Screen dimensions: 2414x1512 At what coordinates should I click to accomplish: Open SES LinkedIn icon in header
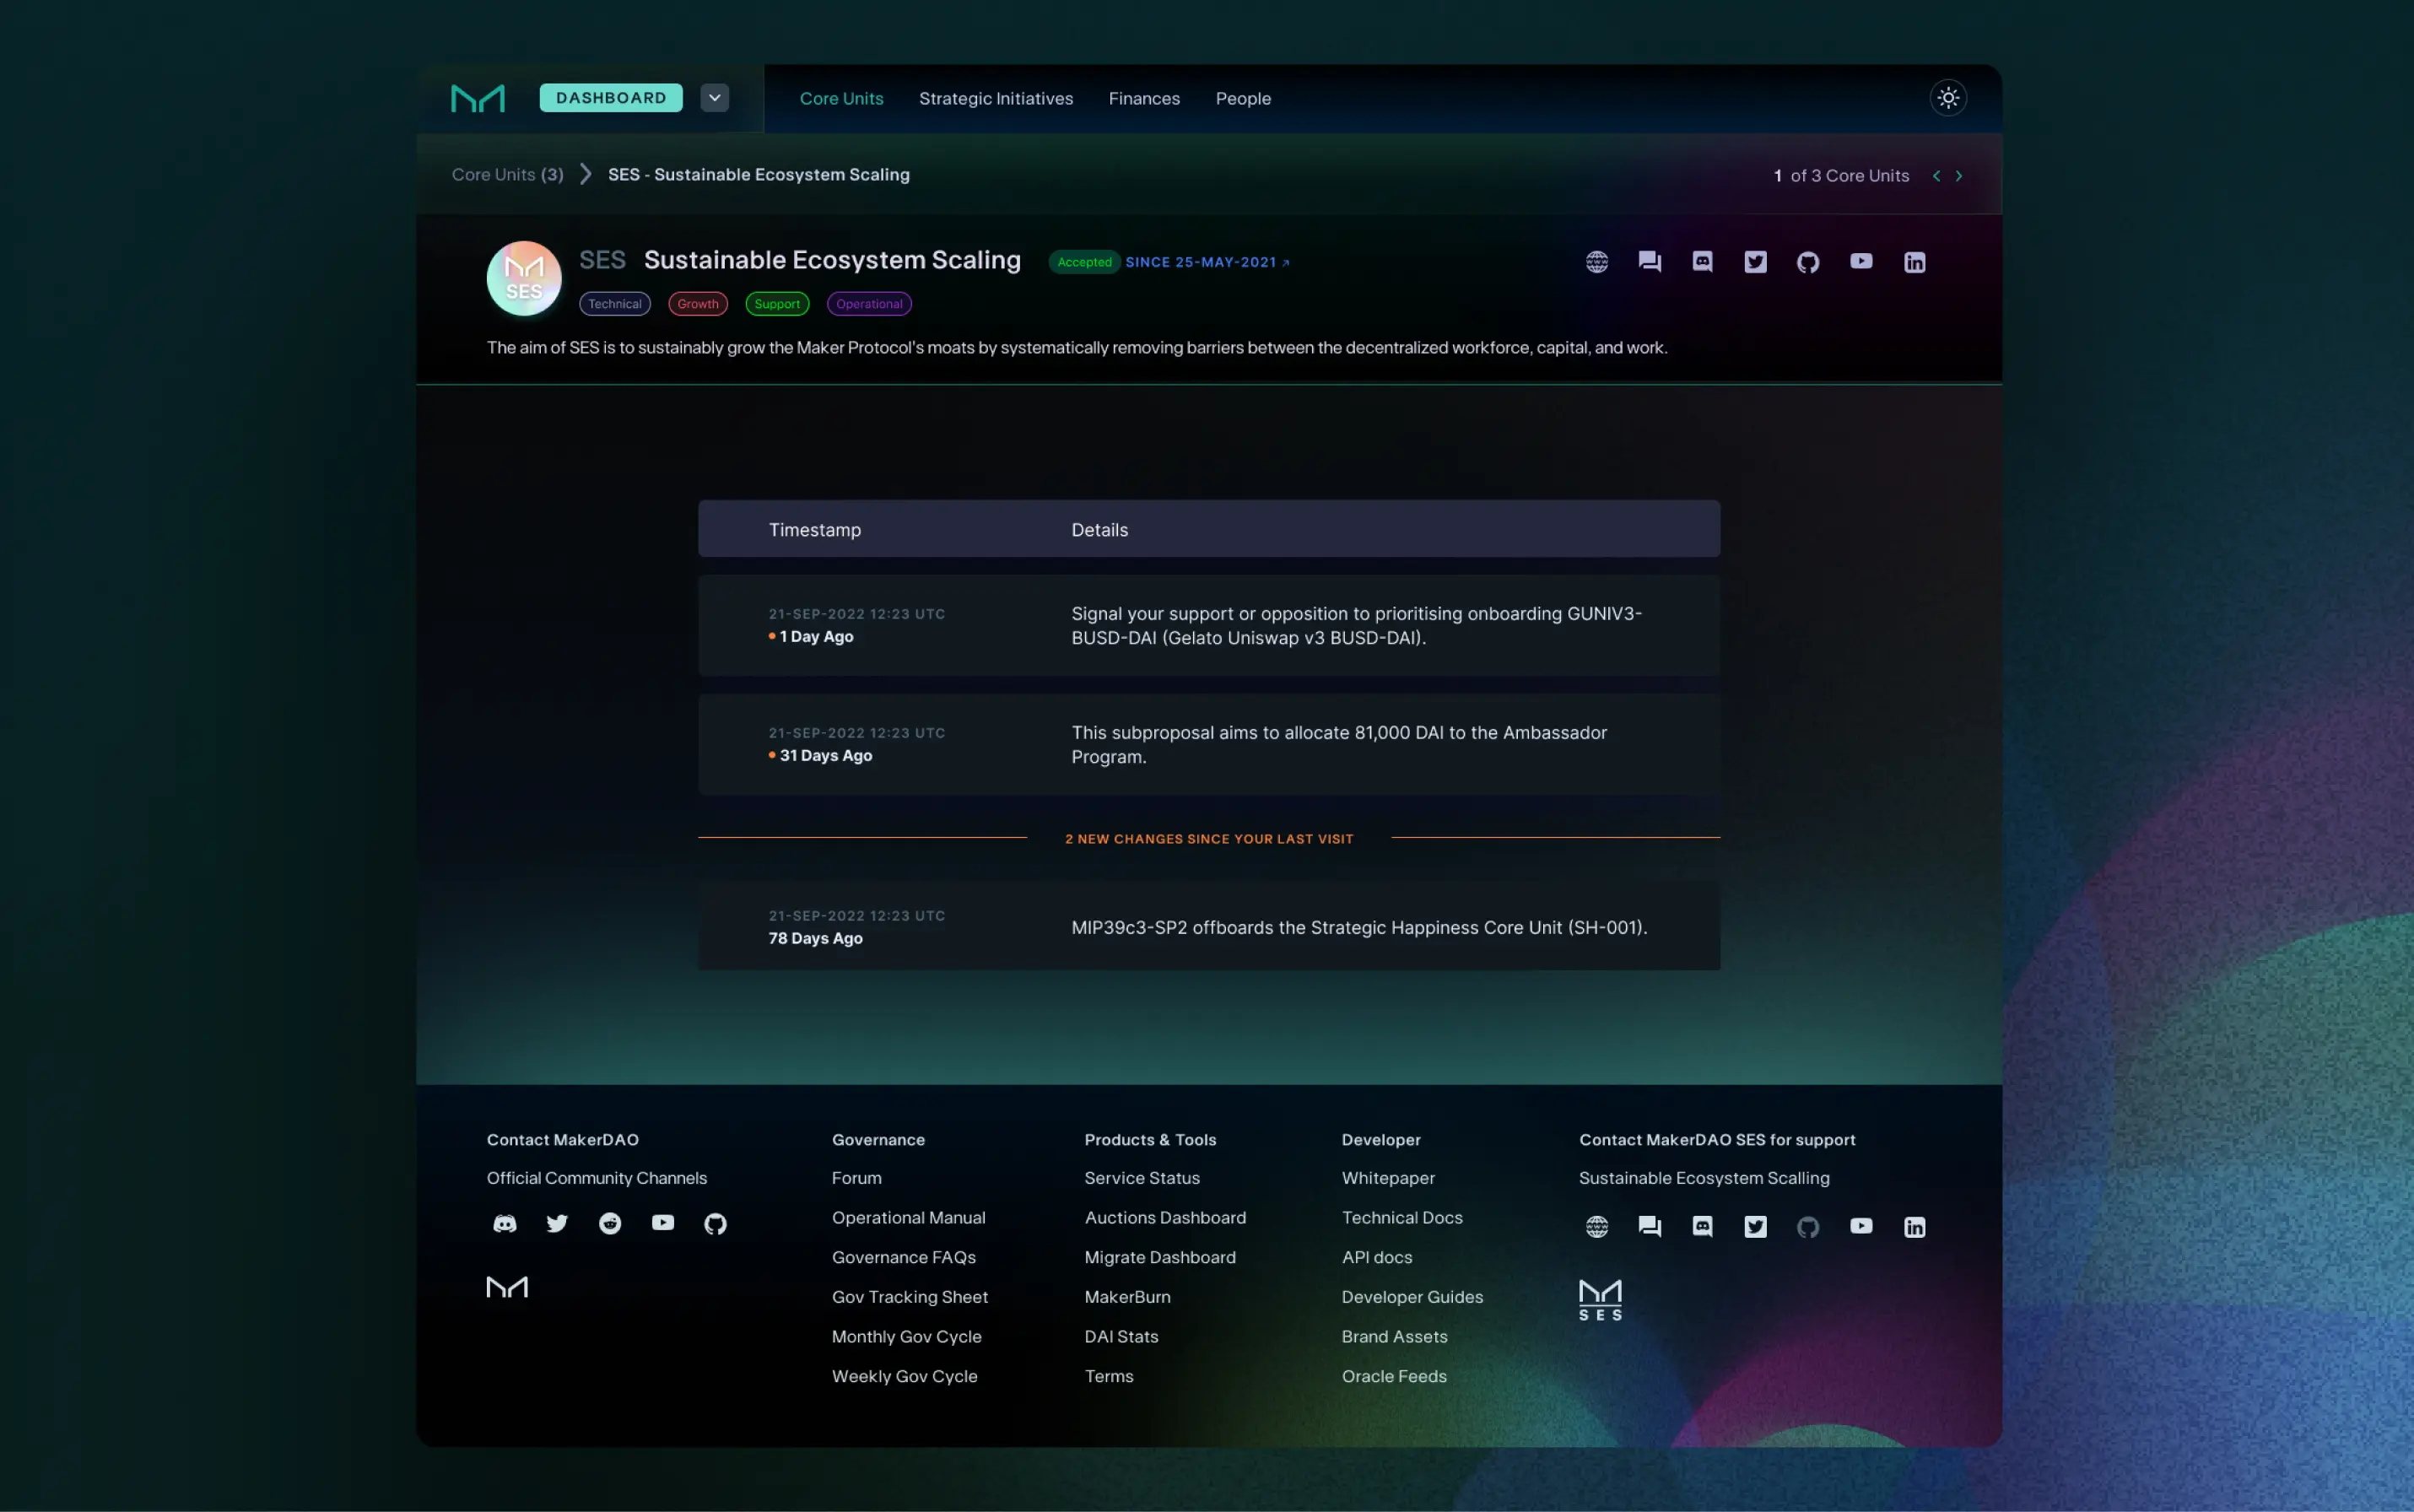tap(1914, 262)
